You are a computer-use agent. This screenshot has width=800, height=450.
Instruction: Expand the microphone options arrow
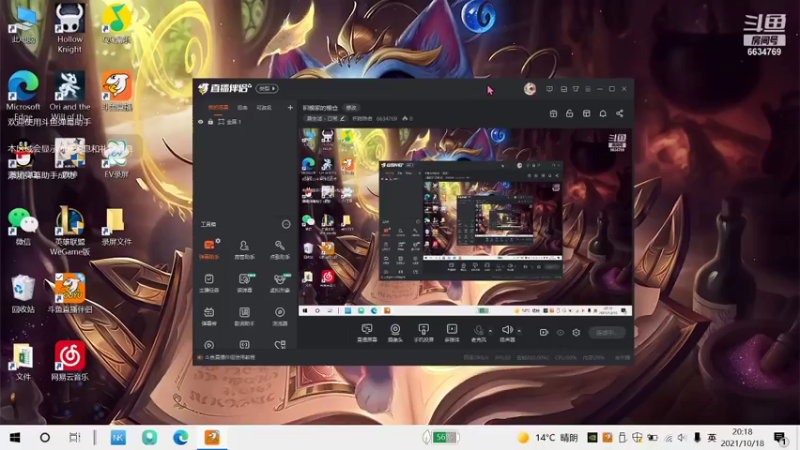pos(490,331)
